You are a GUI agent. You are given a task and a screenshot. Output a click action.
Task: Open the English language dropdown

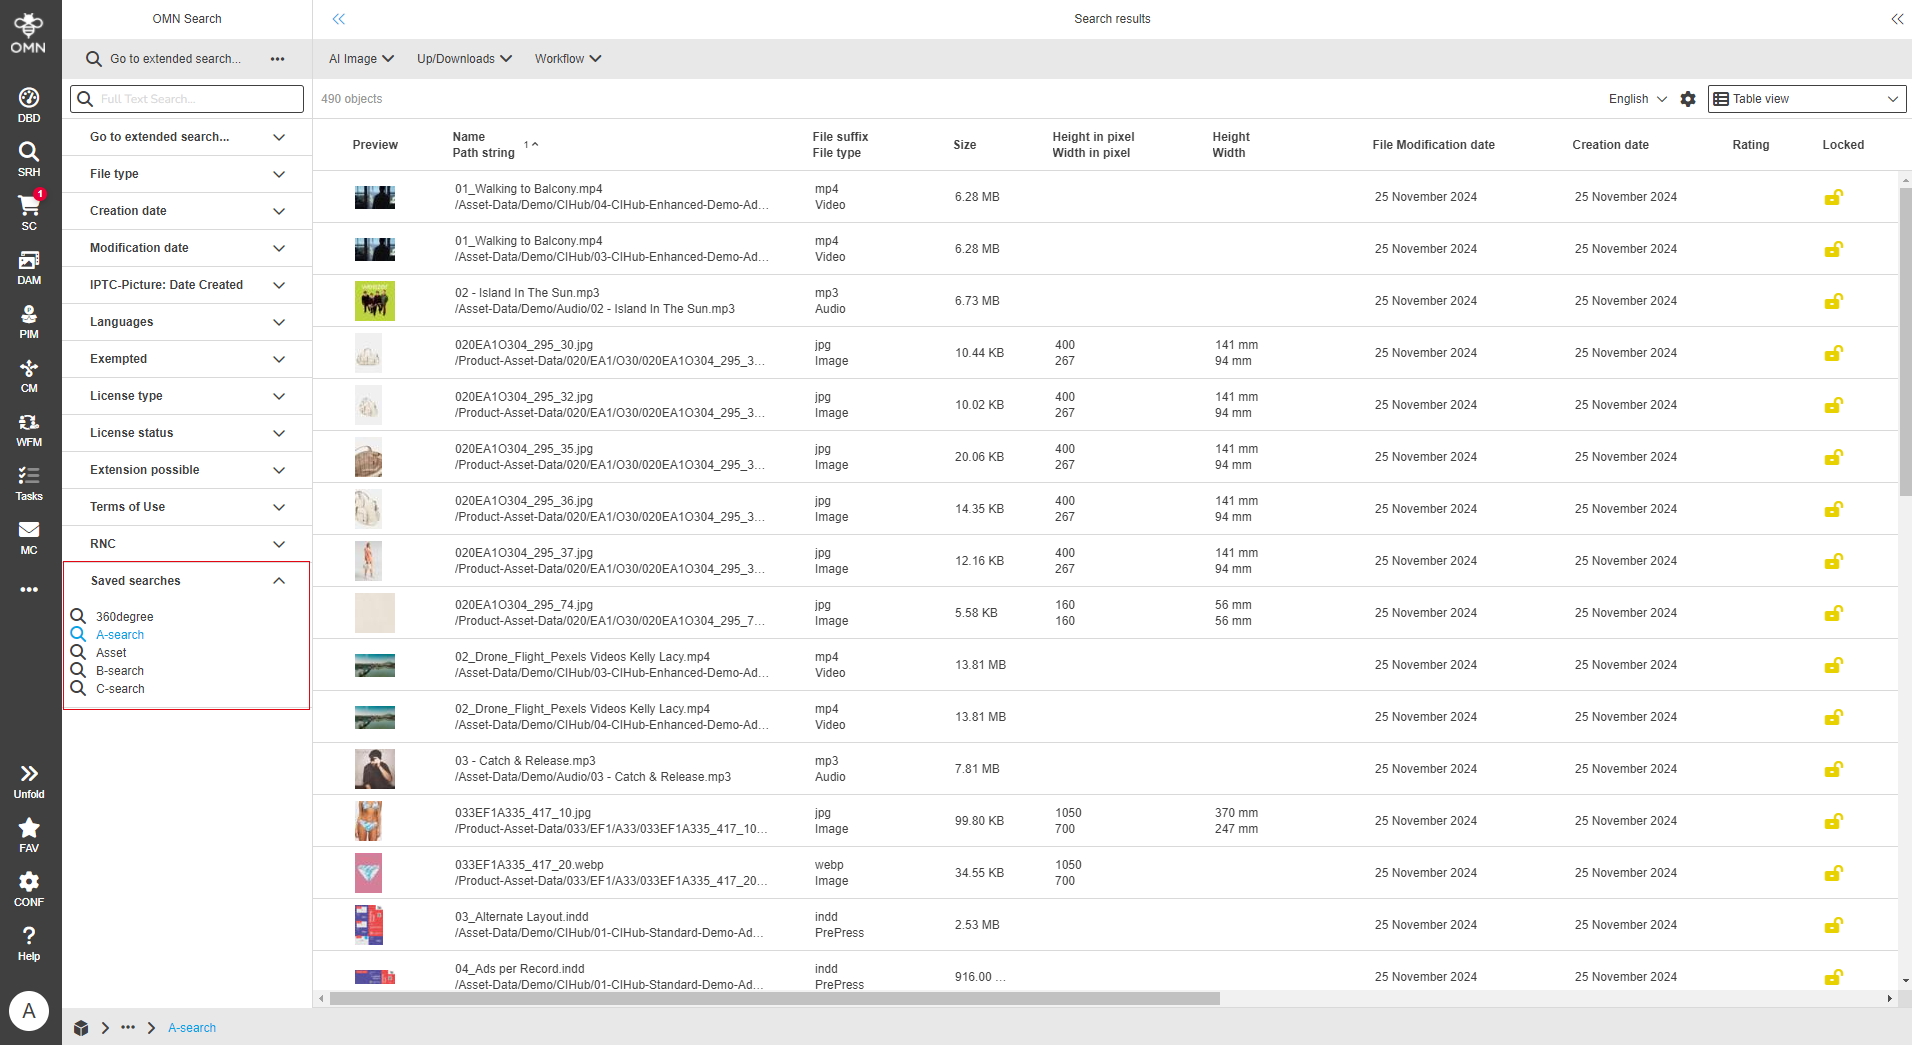coord(1634,98)
